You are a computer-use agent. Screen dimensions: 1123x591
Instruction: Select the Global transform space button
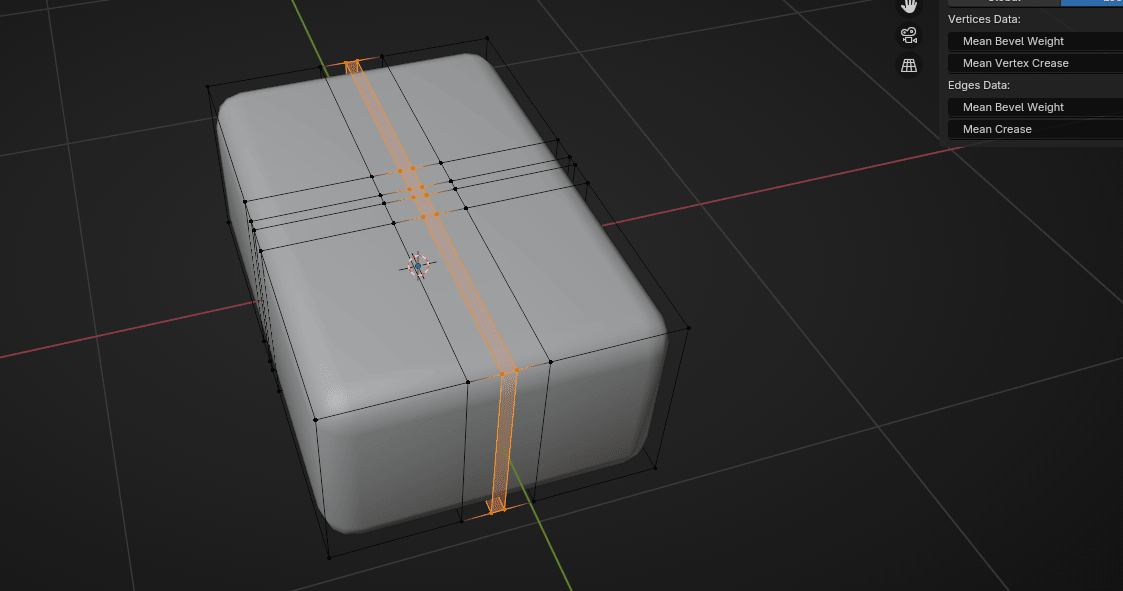[1003, 2]
